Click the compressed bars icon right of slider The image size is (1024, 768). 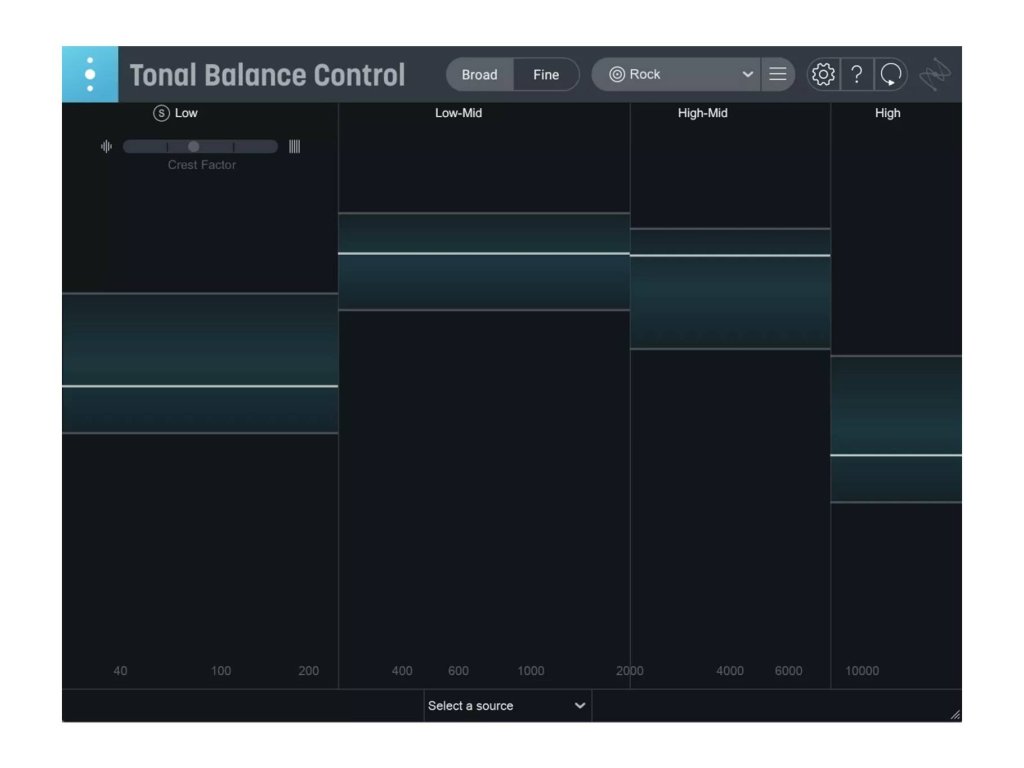(295, 146)
